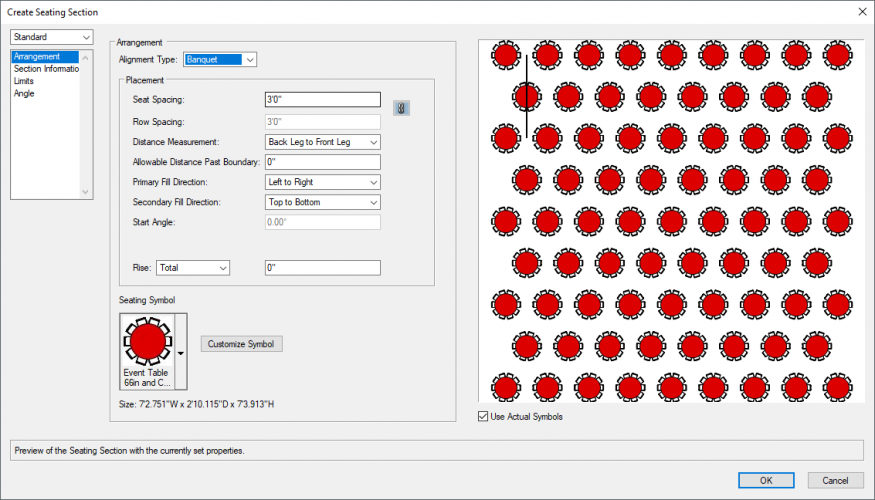This screenshot has width=875, height=500.
Task: Toggle the Use Actual Symbols checkbox
Action: [485, 416]
